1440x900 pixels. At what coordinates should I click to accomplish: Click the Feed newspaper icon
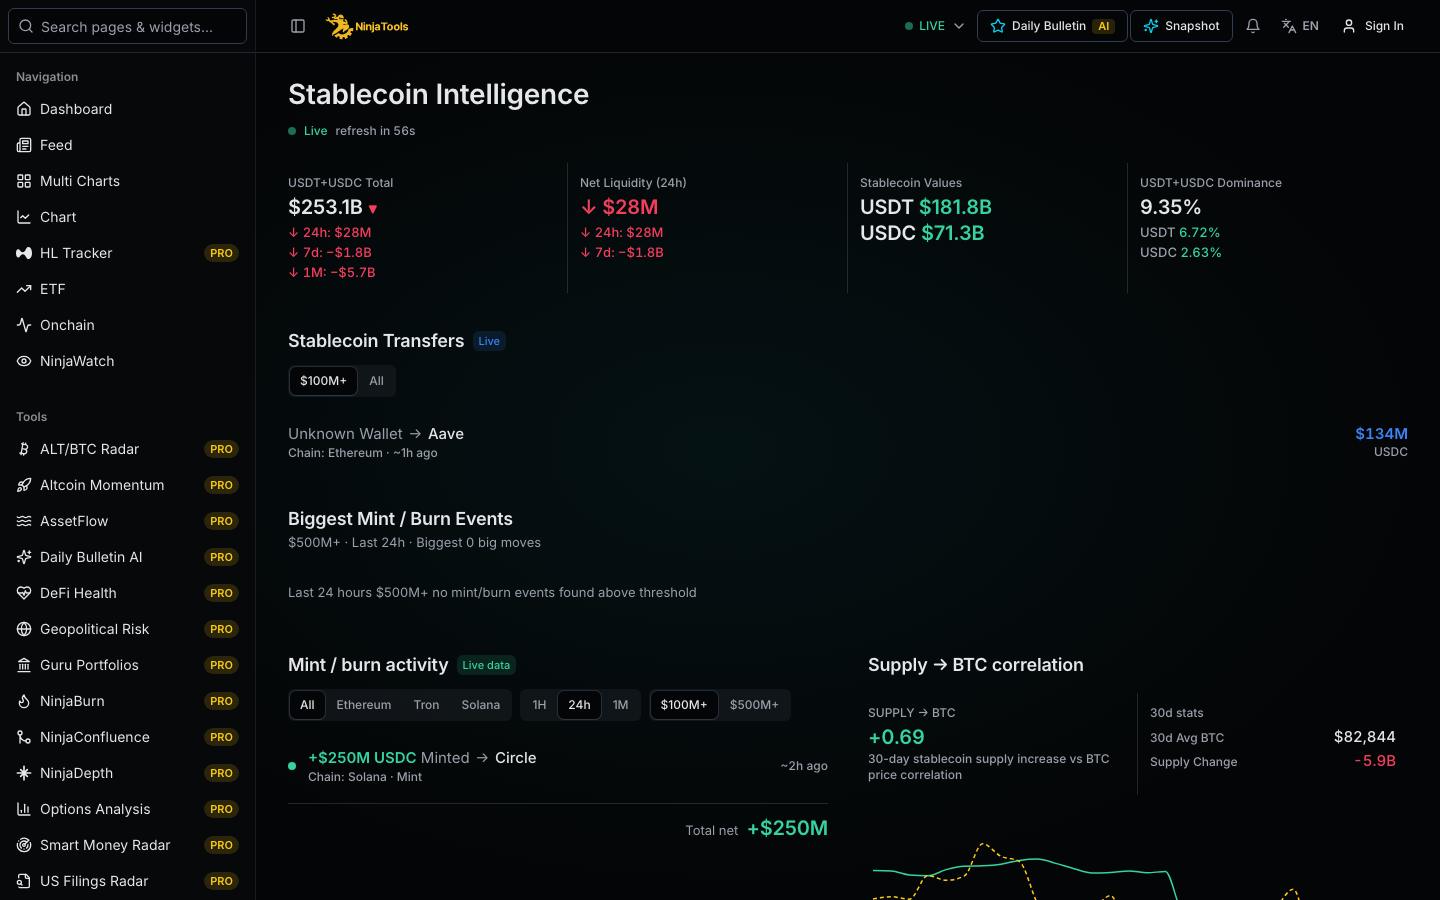[x=24, y=145]
